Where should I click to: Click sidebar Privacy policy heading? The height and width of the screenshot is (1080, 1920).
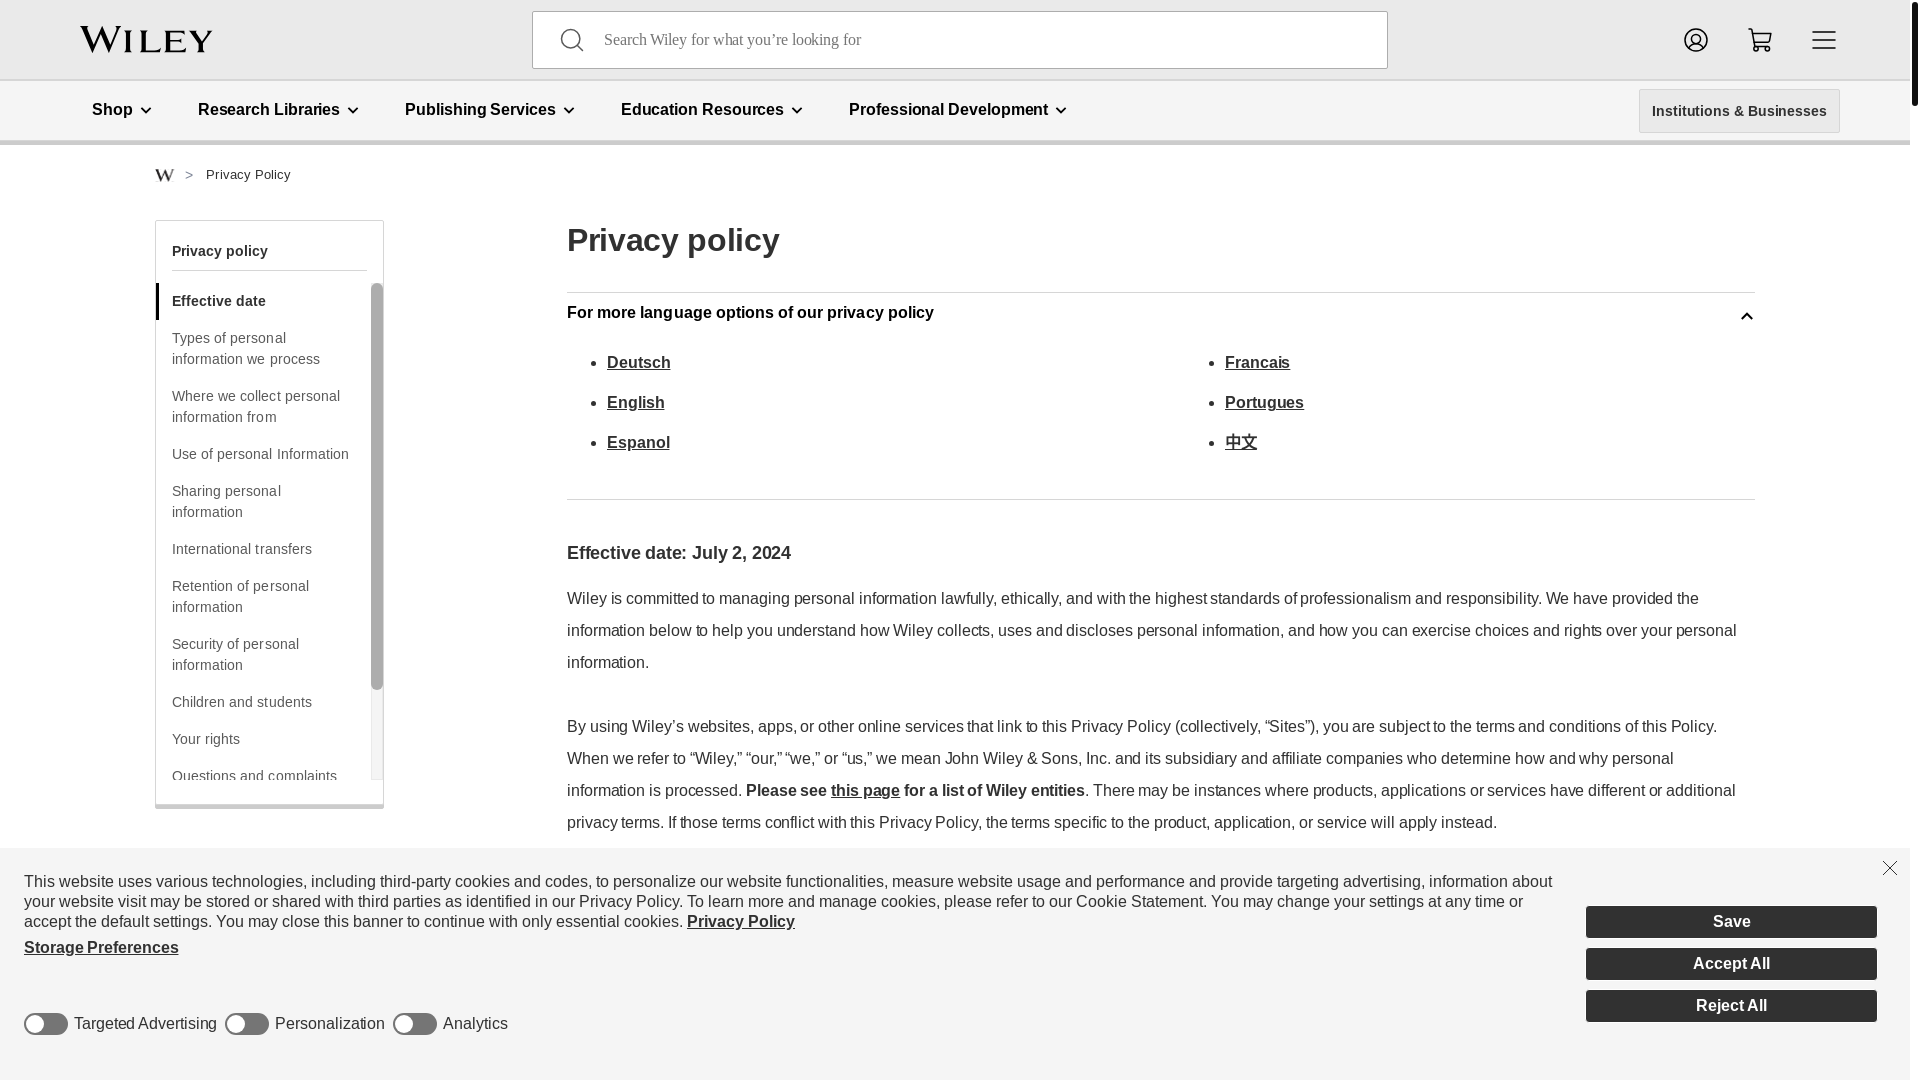(220, 251)
